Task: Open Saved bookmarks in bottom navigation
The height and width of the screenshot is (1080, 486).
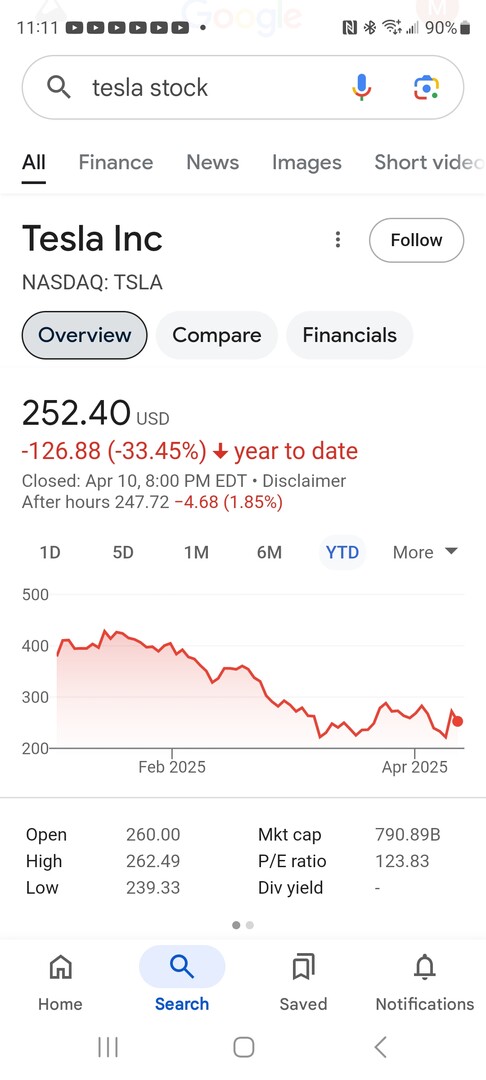Action: tap(303, 982)
